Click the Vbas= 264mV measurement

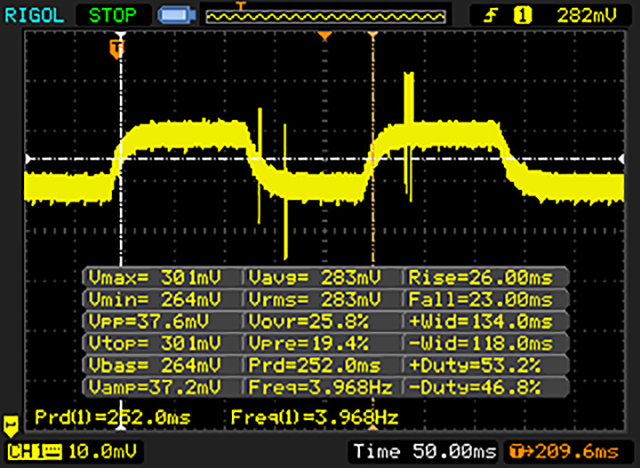pos(155,365)
